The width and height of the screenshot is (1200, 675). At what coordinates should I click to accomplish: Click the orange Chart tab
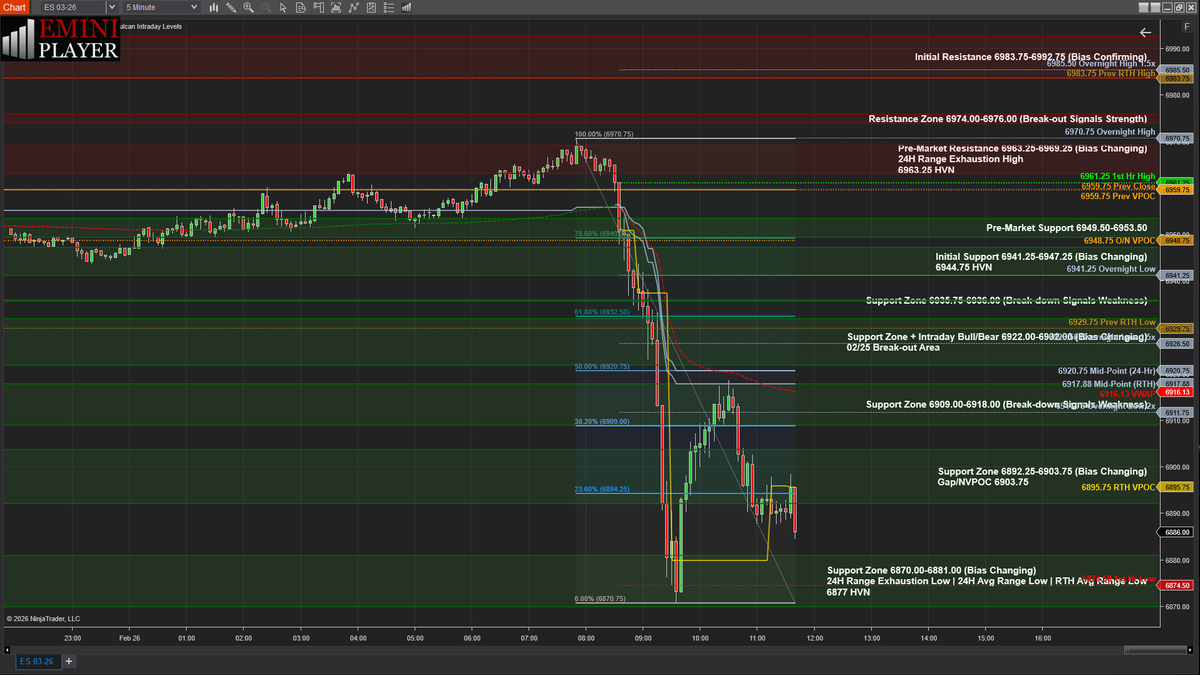[x=15, y=7]
